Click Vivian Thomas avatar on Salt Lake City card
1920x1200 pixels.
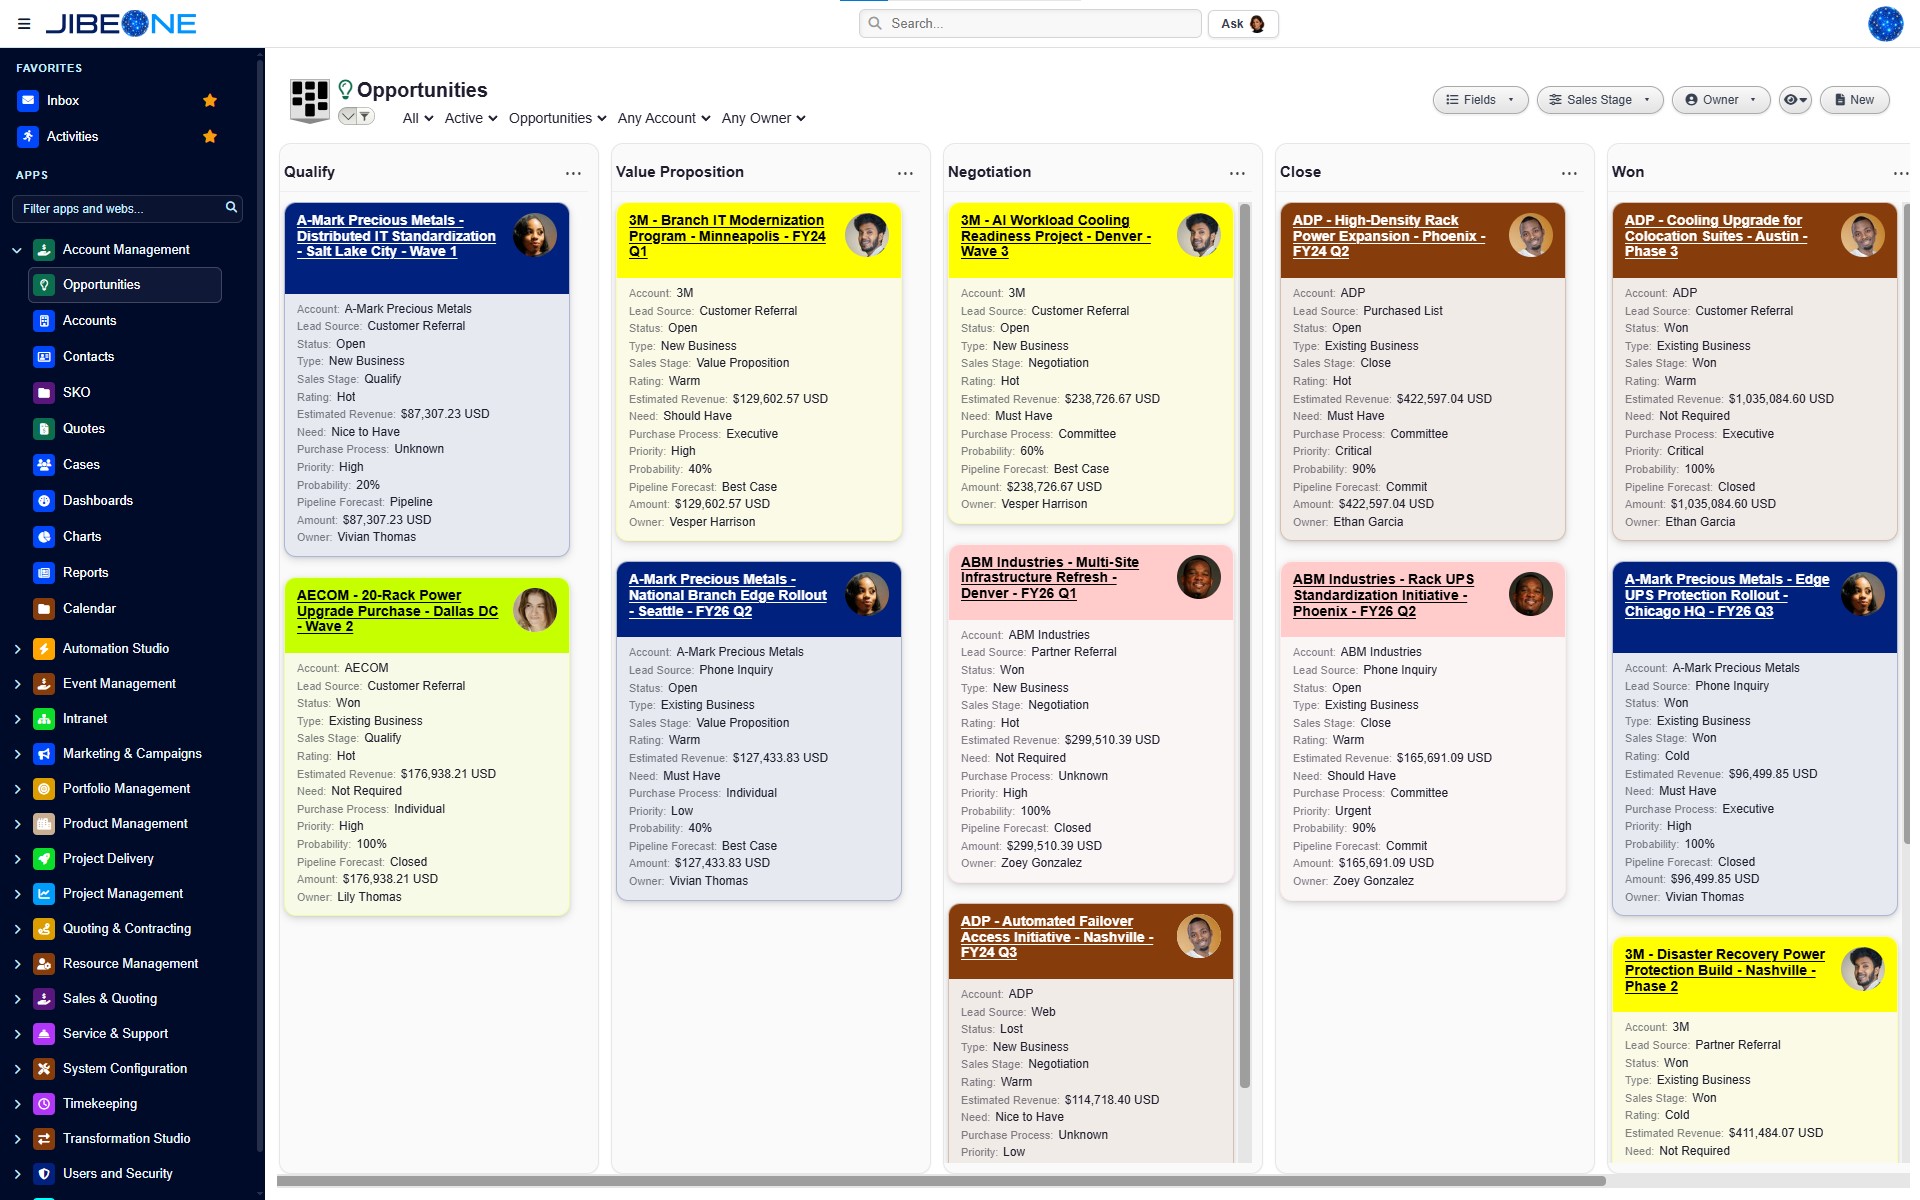[535, 236]
